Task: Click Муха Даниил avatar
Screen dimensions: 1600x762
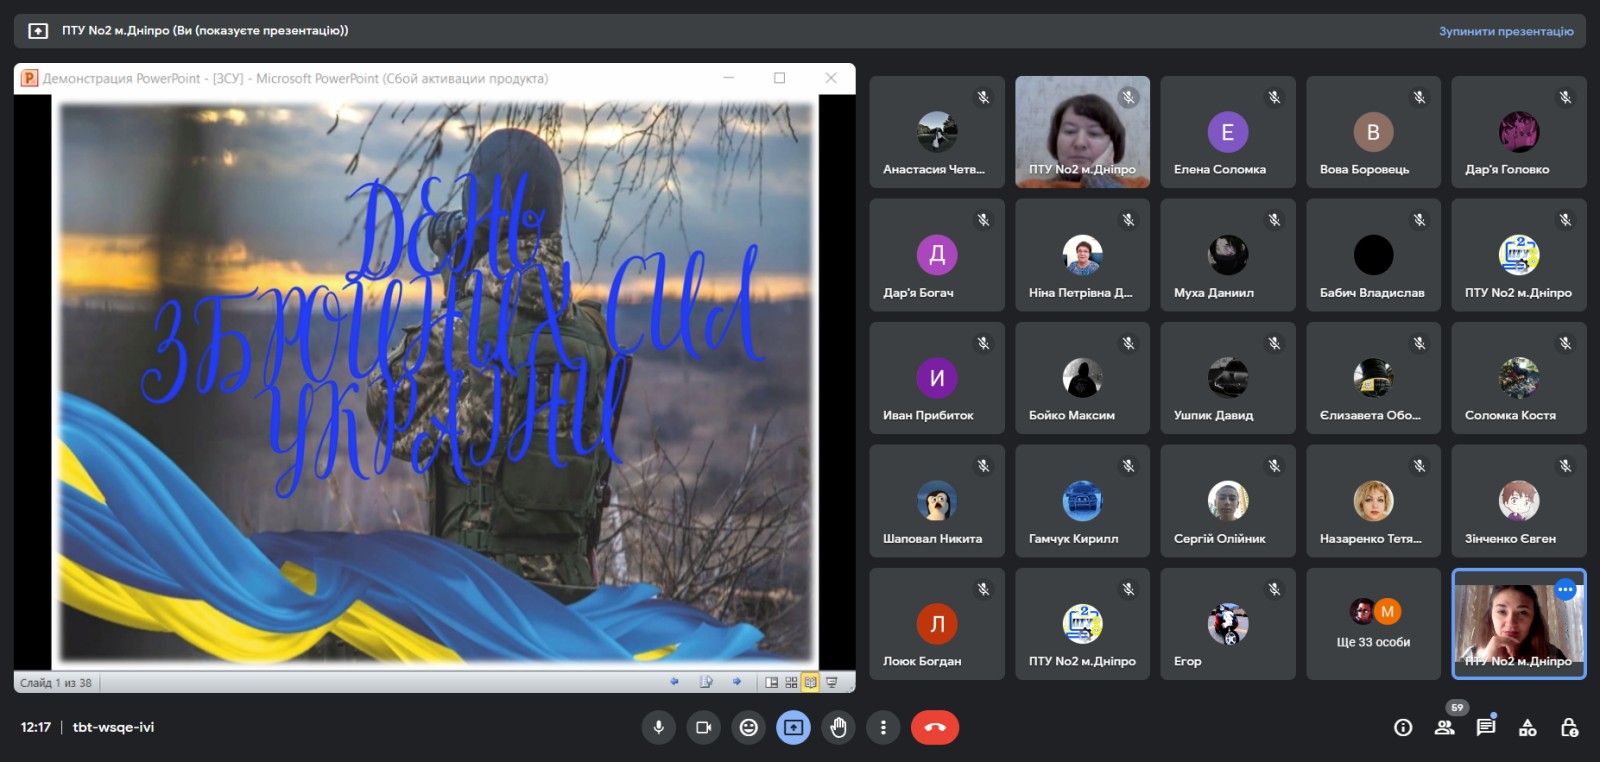Action: point(1228,255)
